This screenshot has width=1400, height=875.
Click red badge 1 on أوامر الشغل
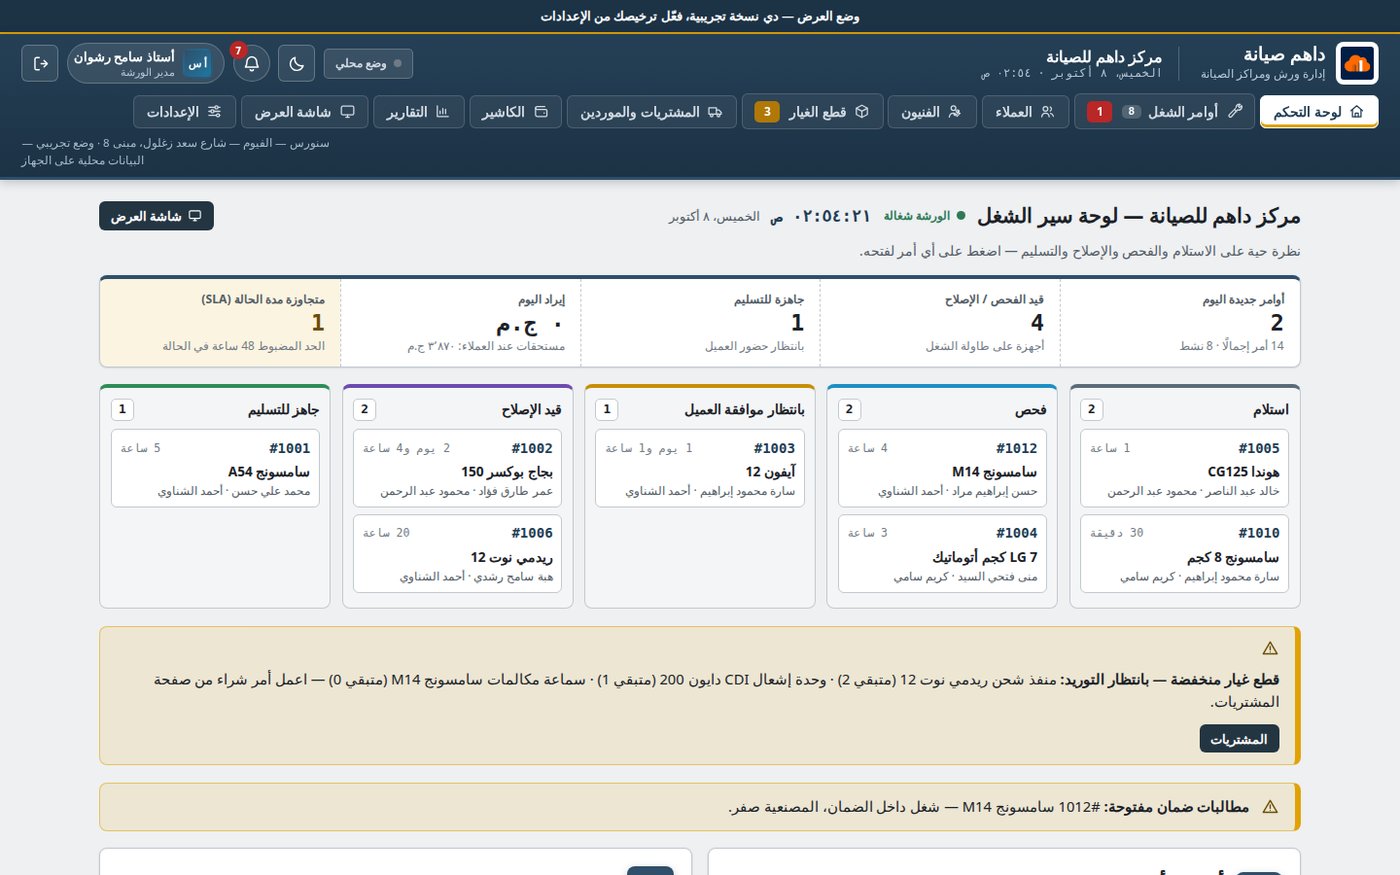pyautogui.click(x=1100, y=112)
